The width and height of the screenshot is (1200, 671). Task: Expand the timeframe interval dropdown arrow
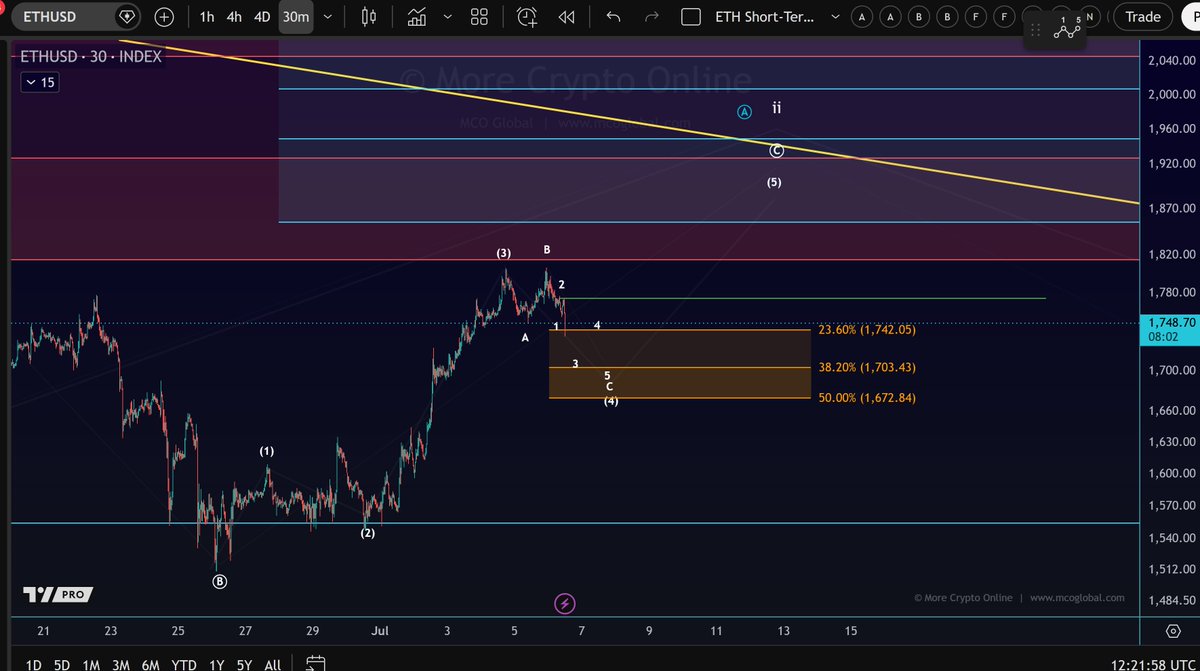[x=330, y=17]
